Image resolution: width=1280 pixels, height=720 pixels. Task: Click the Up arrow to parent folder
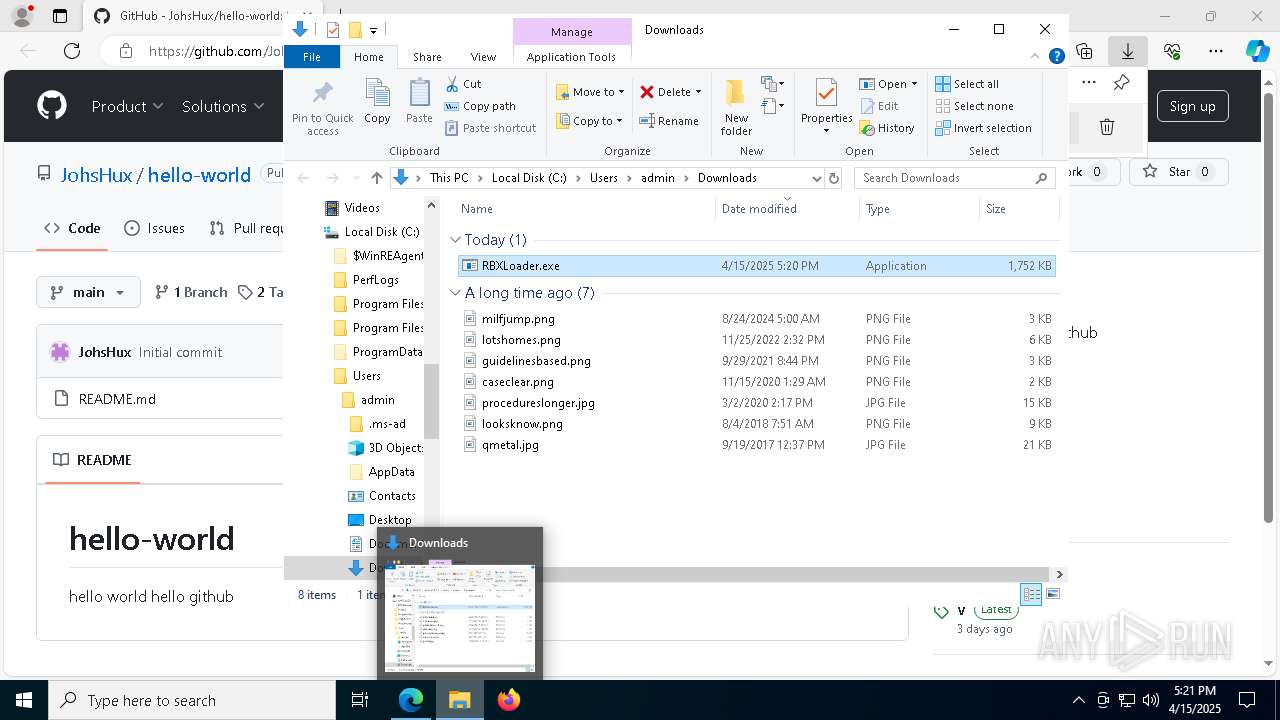click(376, 178)
